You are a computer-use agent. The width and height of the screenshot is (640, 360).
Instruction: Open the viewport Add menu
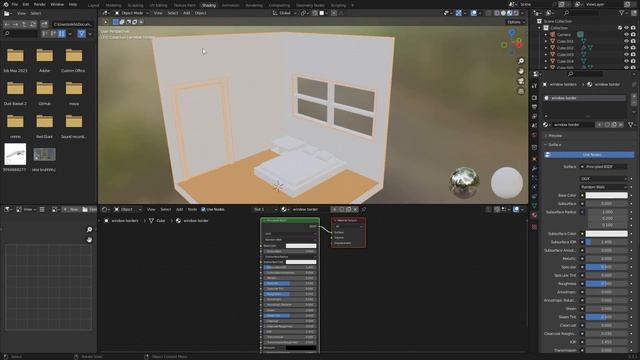coord(187,13)
